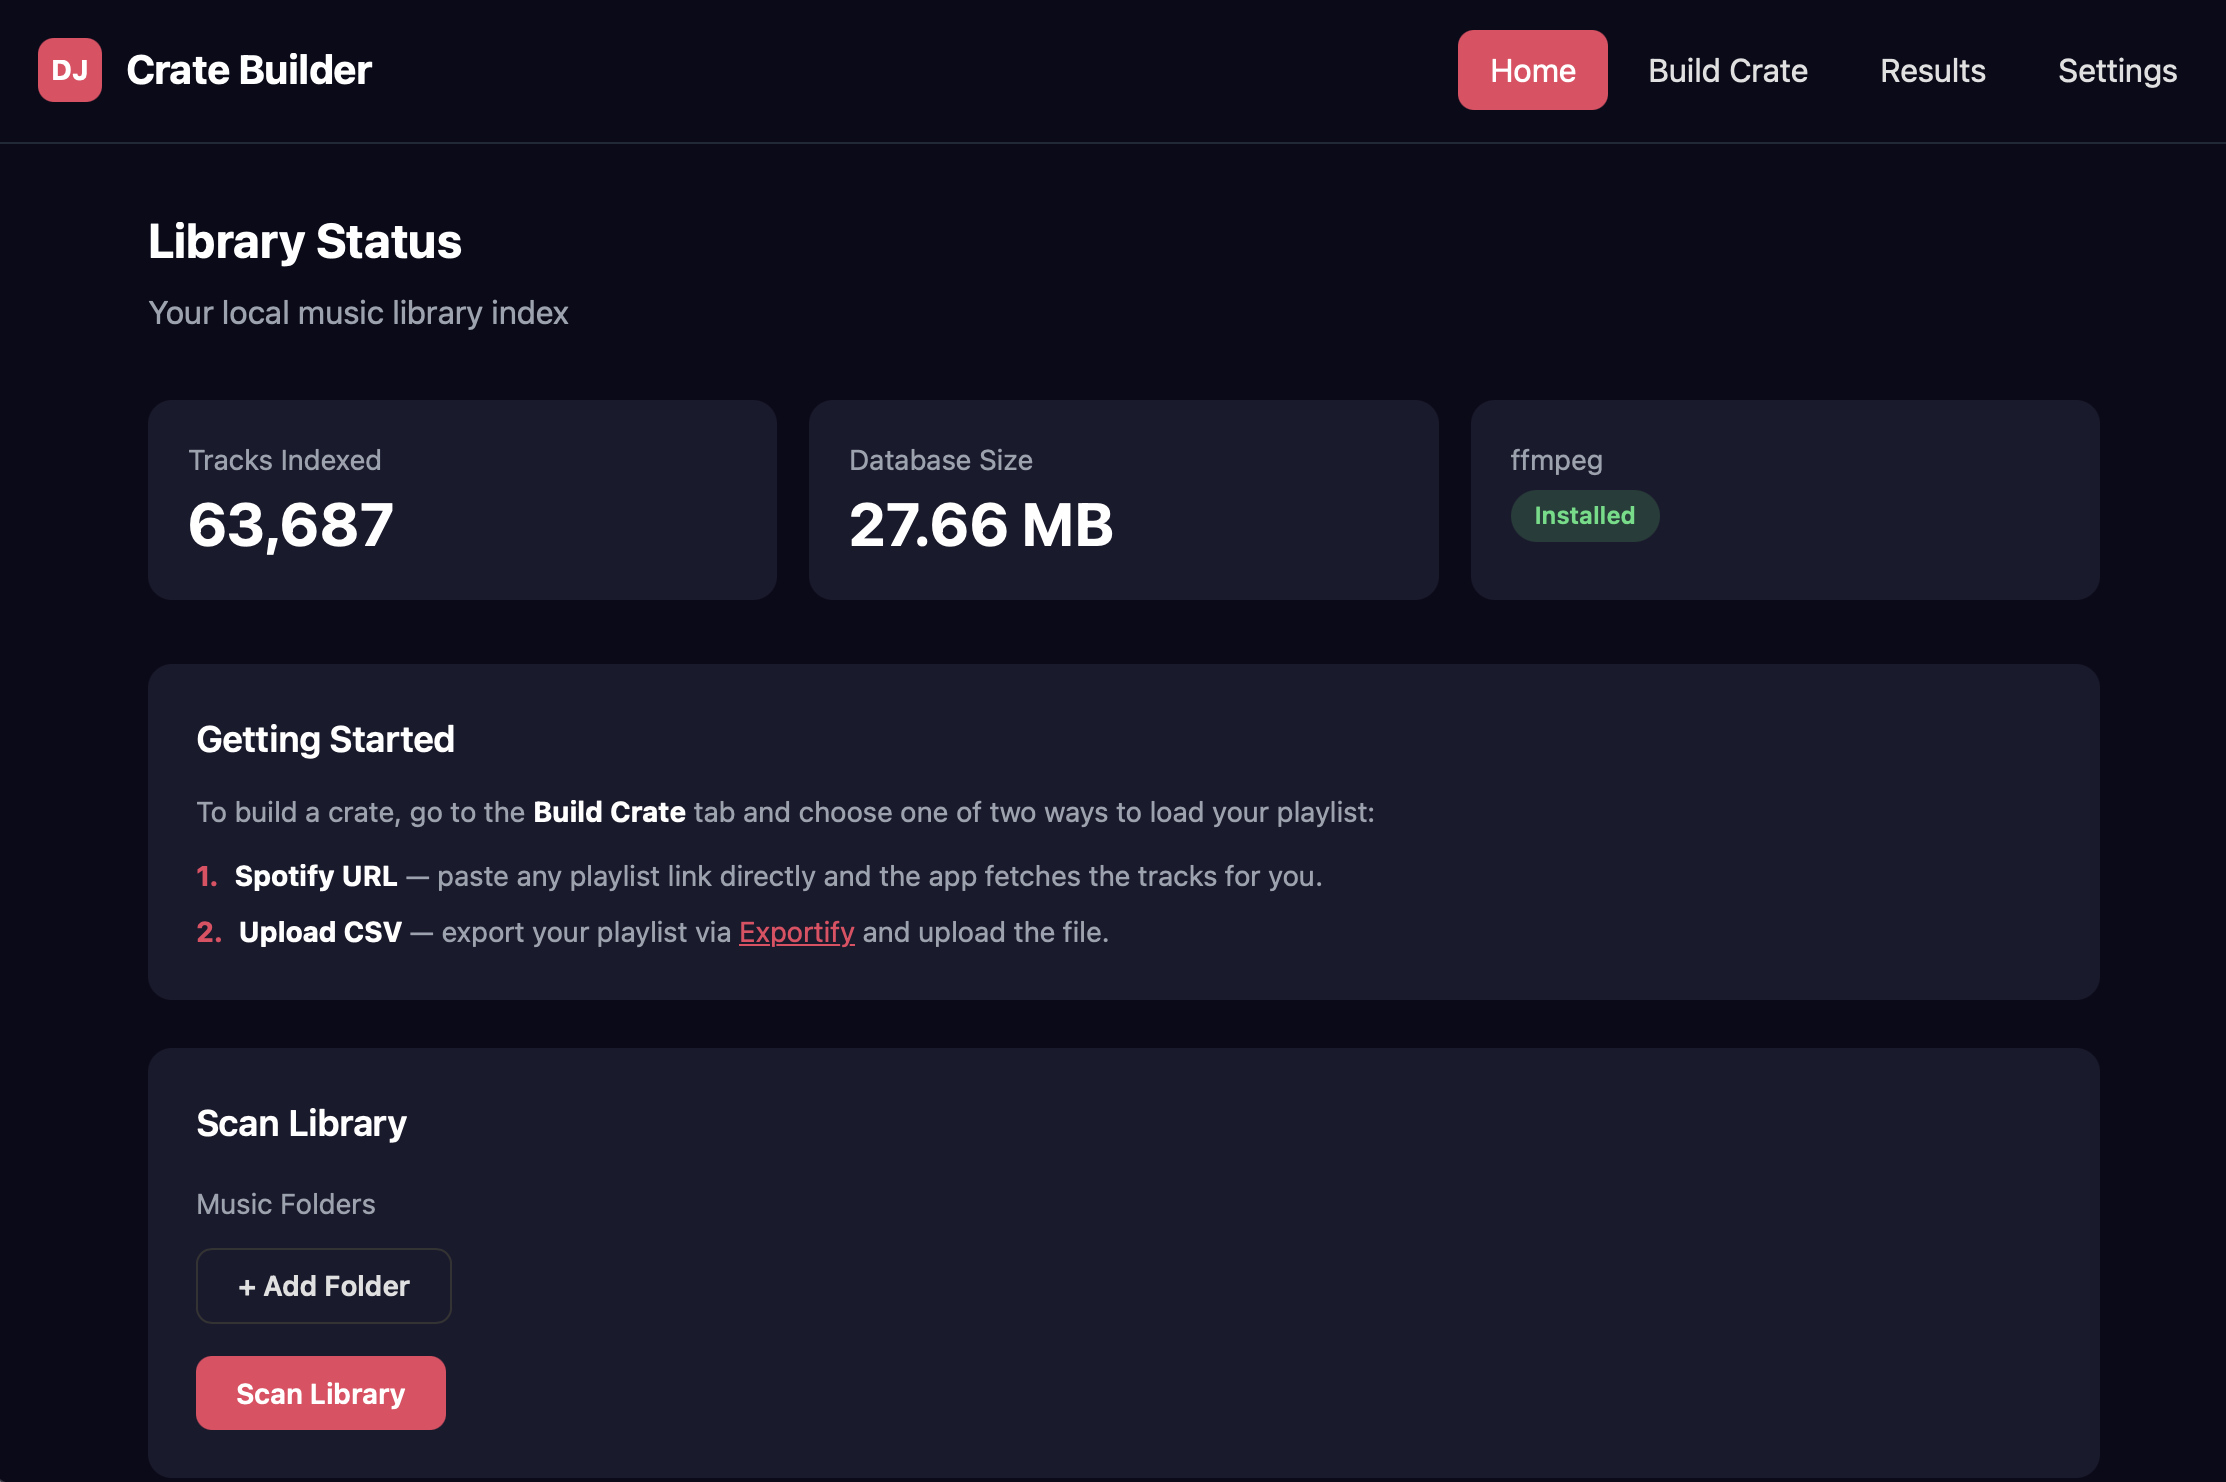Select the Crate Builder app title
This screenshot has height=1482, width=2226.
(x=249, y=70)
